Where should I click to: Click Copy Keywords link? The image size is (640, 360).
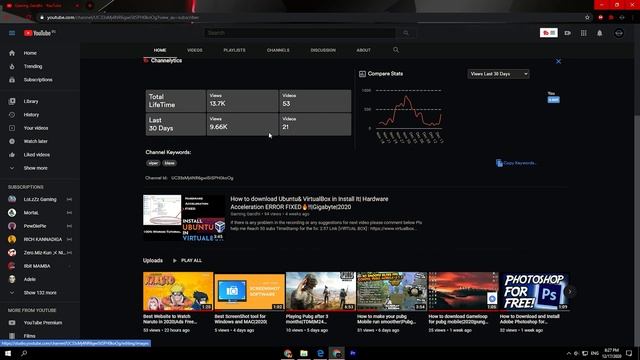[516, 163]
